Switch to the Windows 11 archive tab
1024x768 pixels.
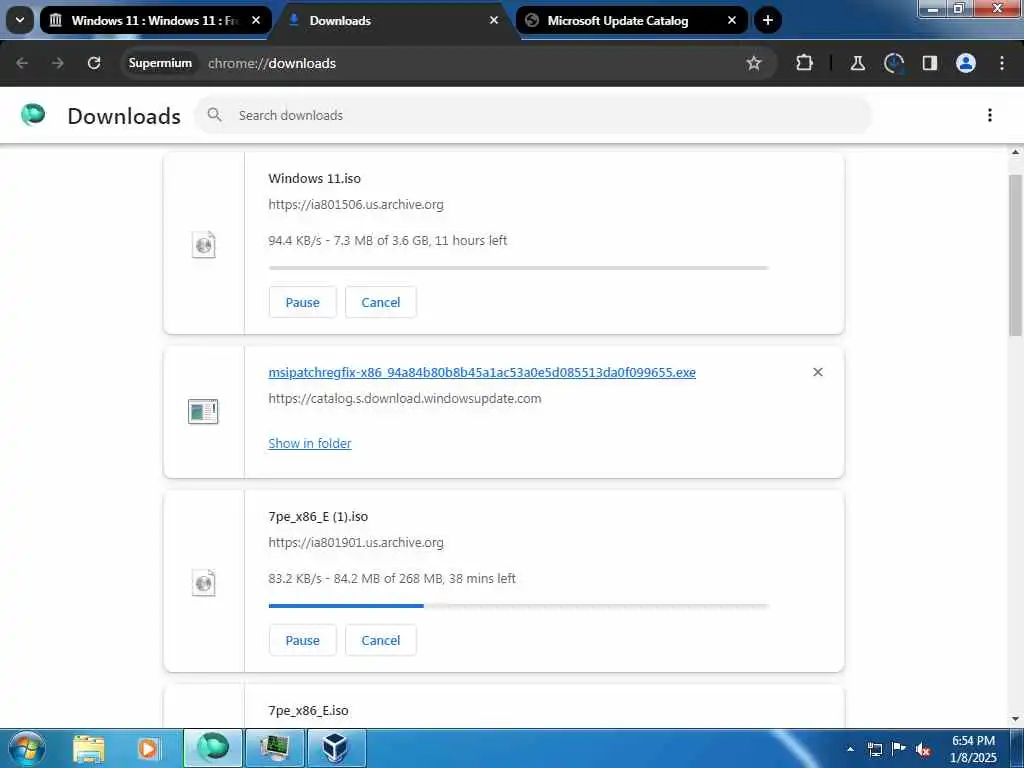click(155, 20)
